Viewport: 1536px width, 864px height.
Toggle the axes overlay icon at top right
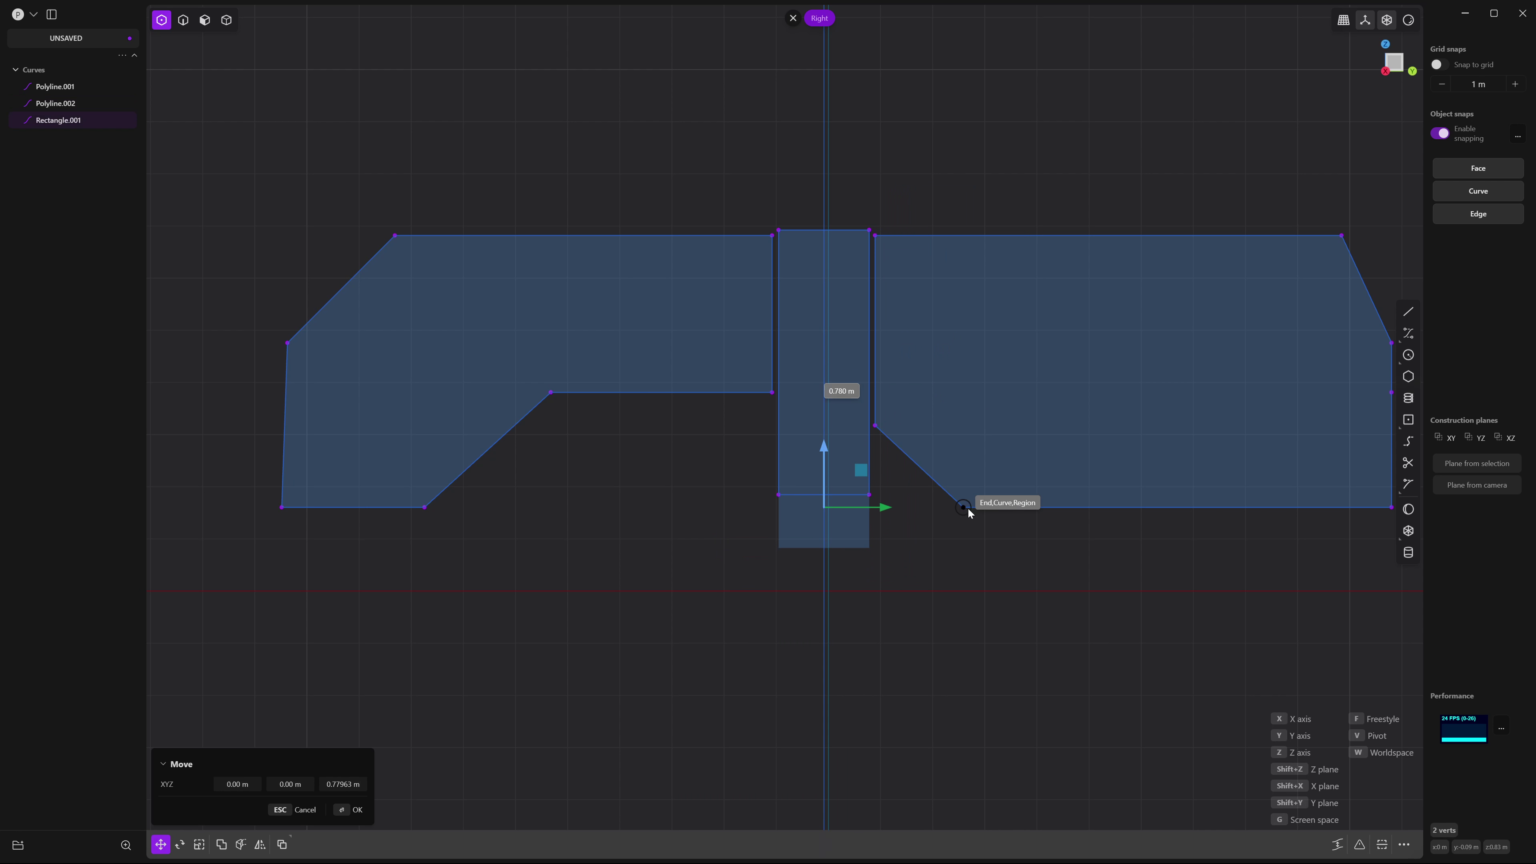click(x=1365, y=20)
